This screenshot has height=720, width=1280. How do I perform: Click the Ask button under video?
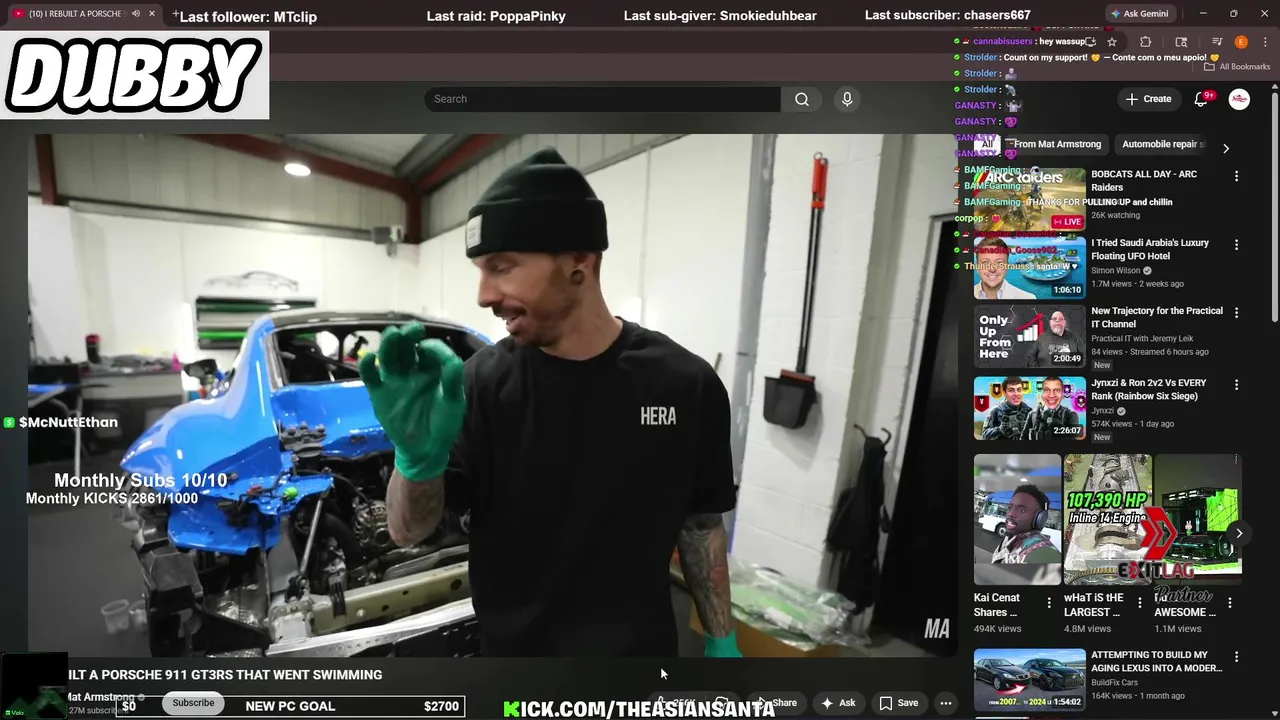point(838,703)
